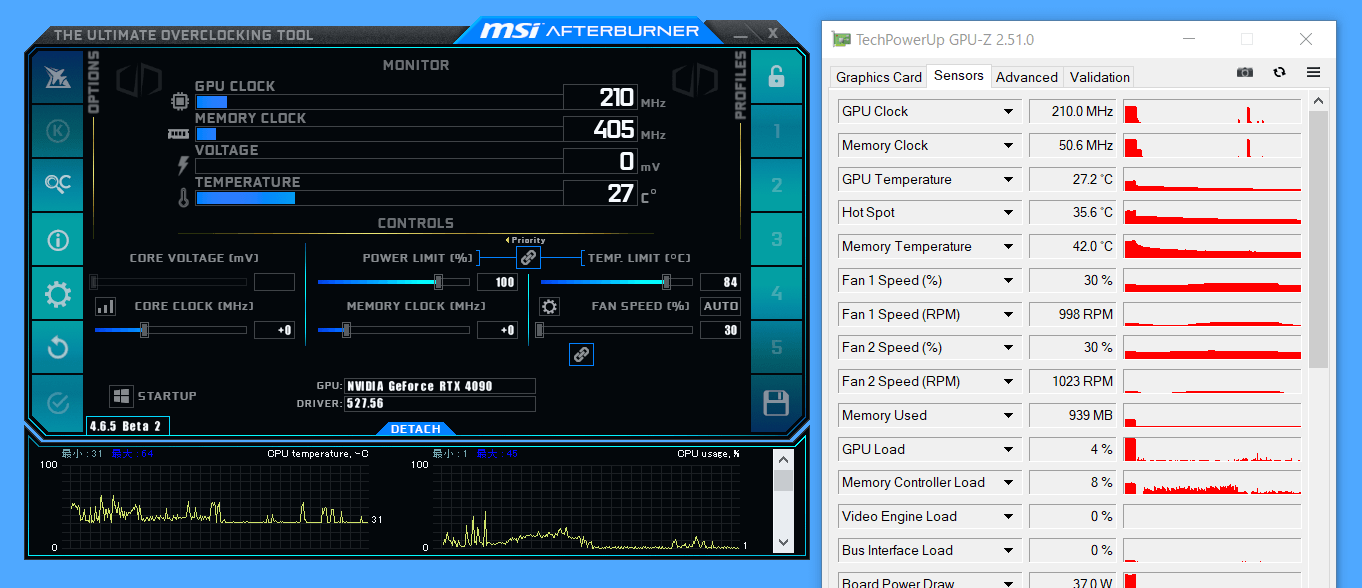Screen dimensions: 1362x588
Task: Click the Fan Speed value field
Action: [x=720, y=330]
